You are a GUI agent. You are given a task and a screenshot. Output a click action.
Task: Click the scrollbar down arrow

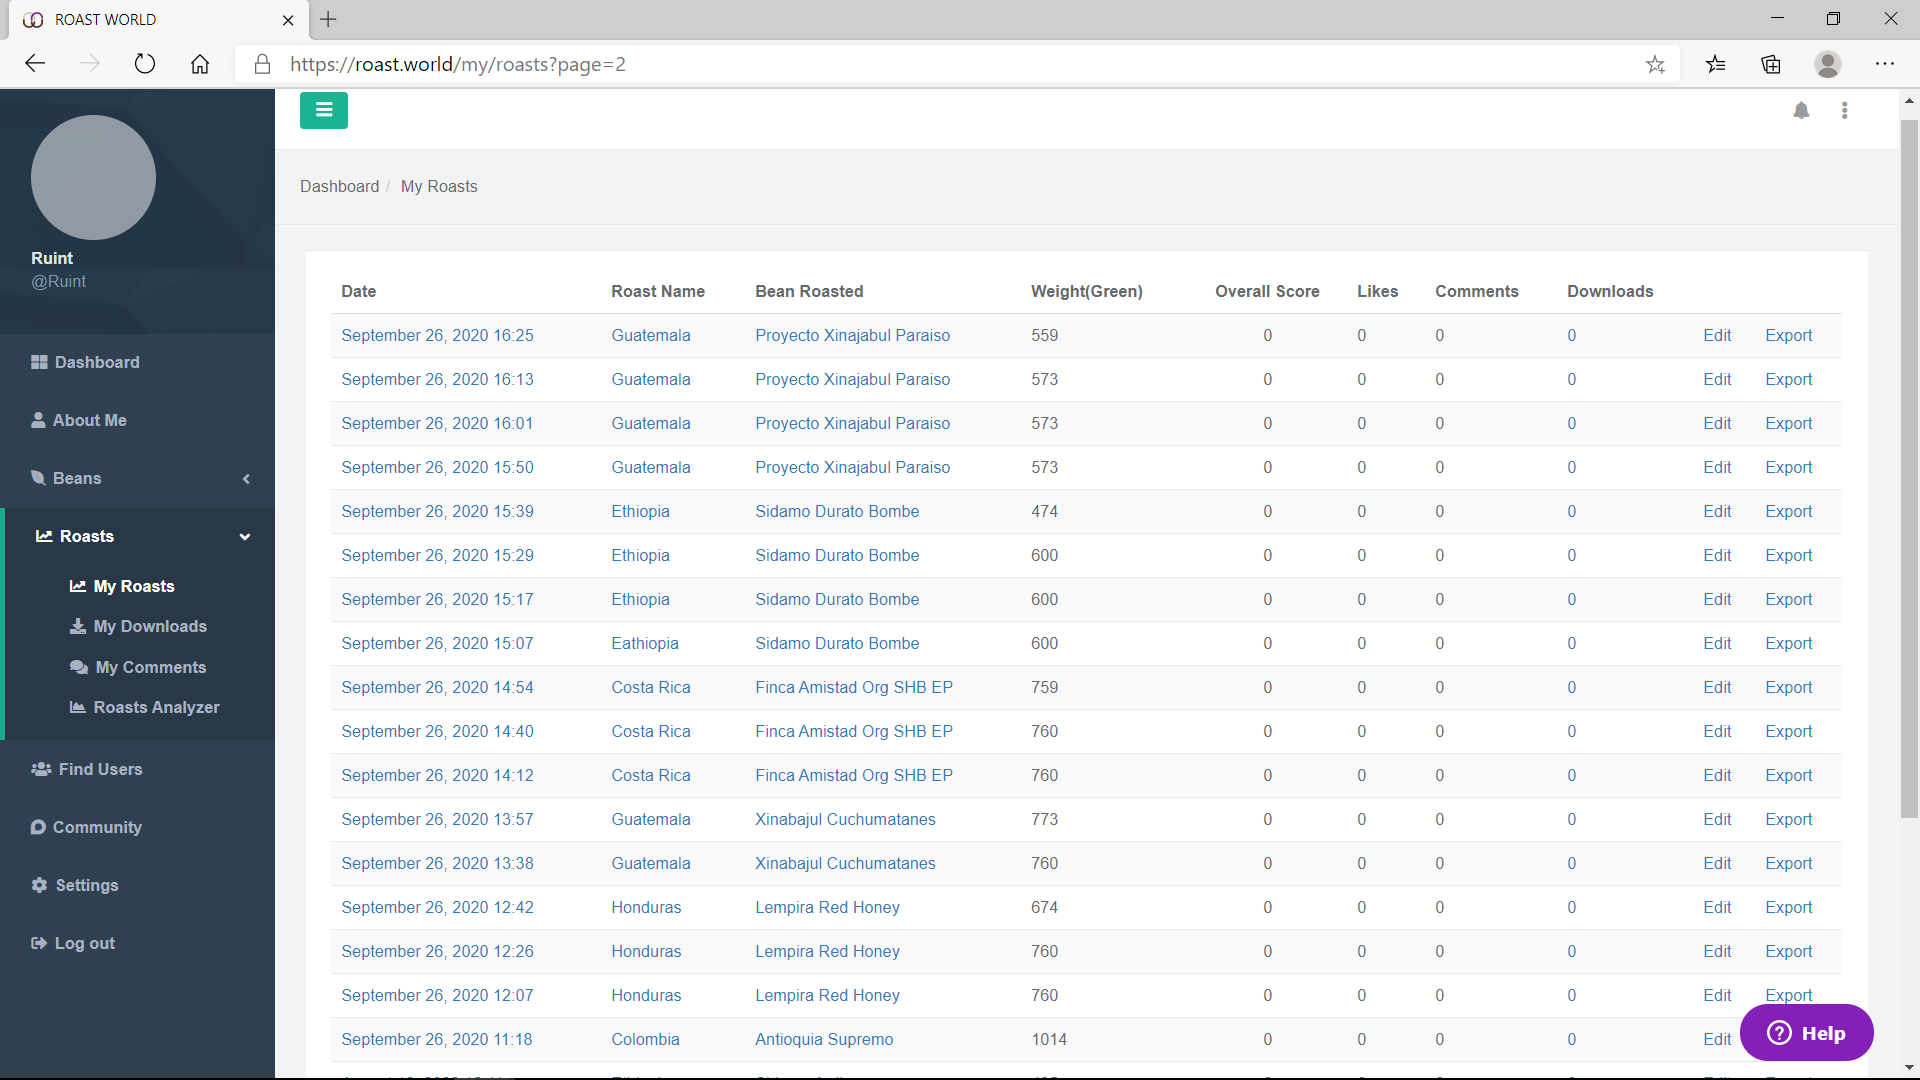click(1909, 1068)
